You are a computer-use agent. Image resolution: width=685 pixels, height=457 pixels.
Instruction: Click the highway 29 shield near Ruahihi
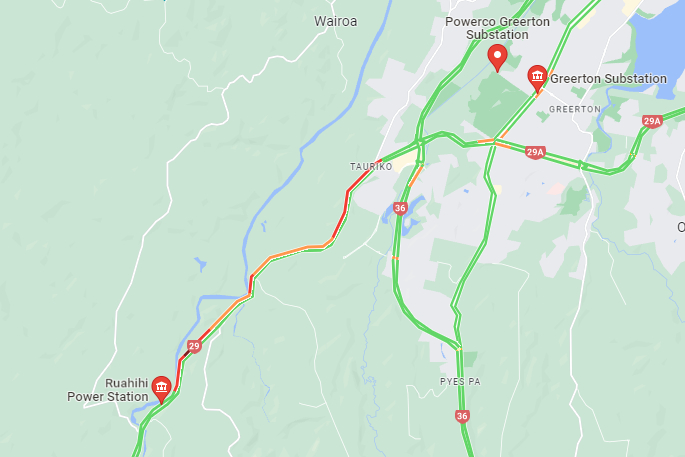[x=194, y=346]
